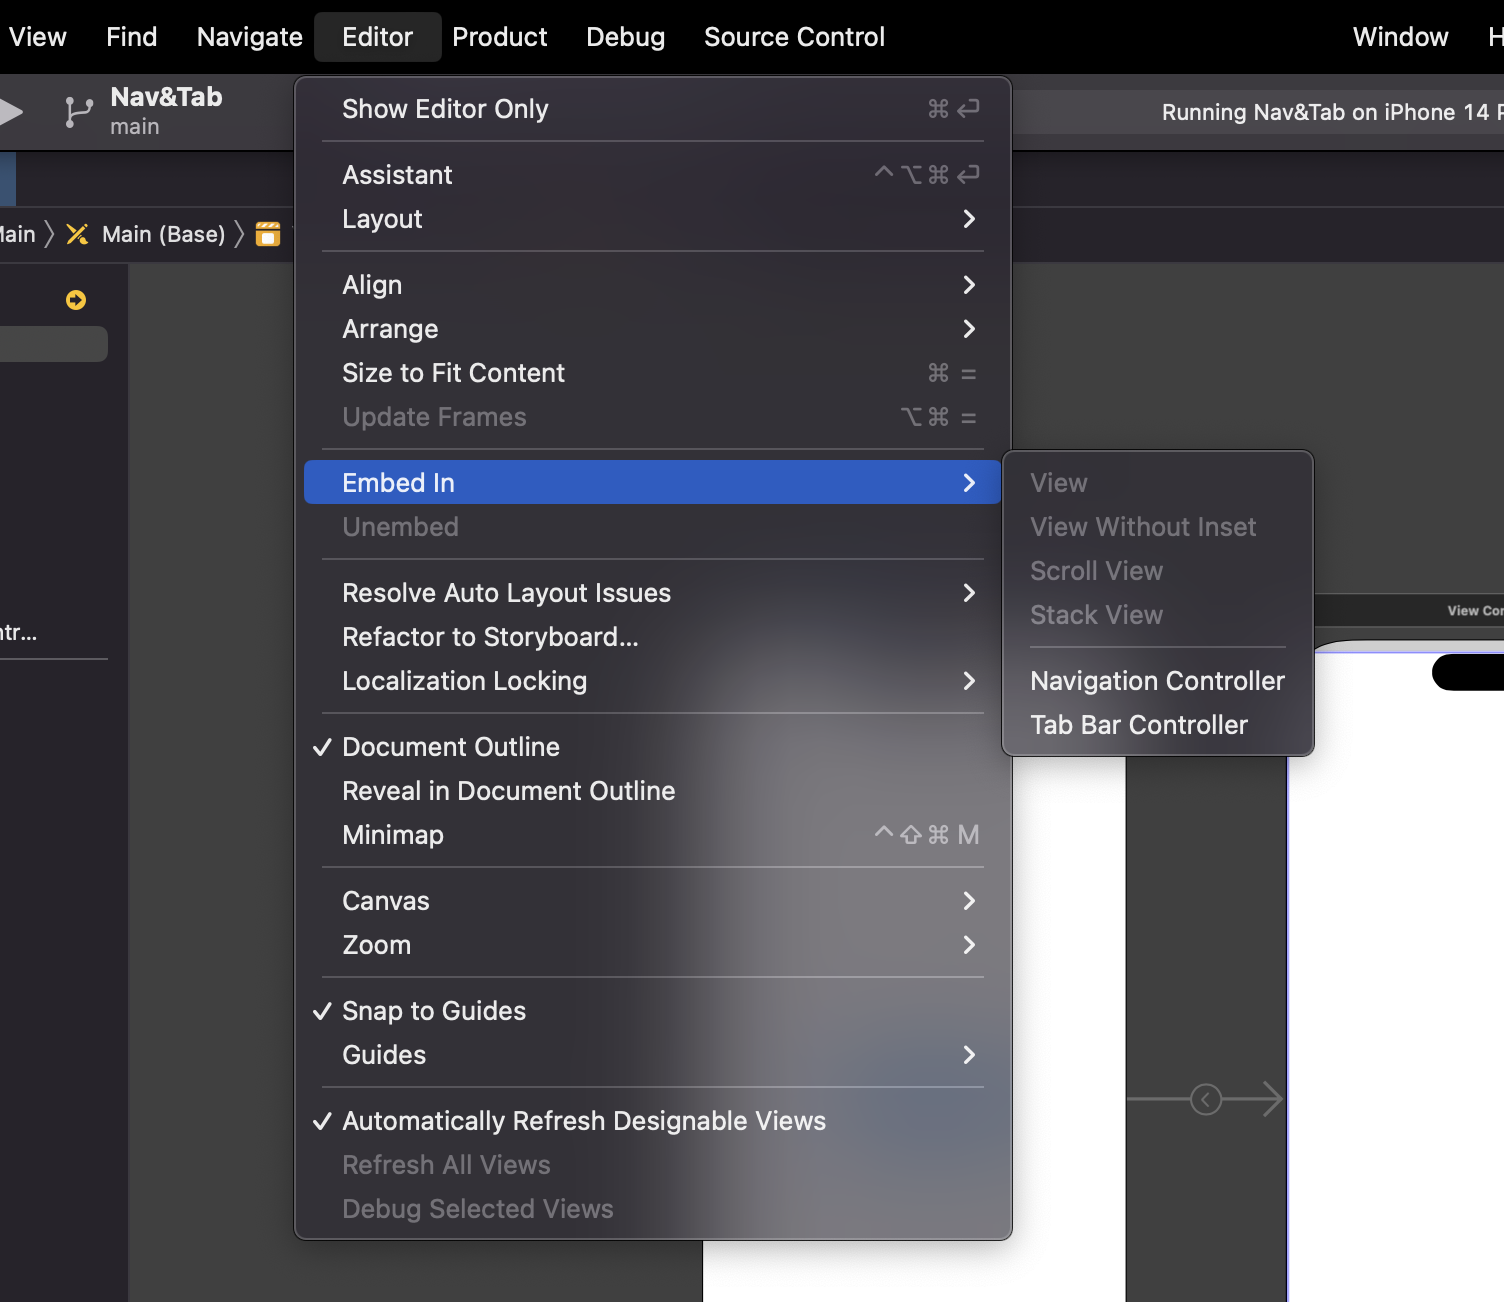Click the git branch icon beside Nav&Tab
The width and height of the screenshot is (1504, 1302).
(x=78, y=111)
